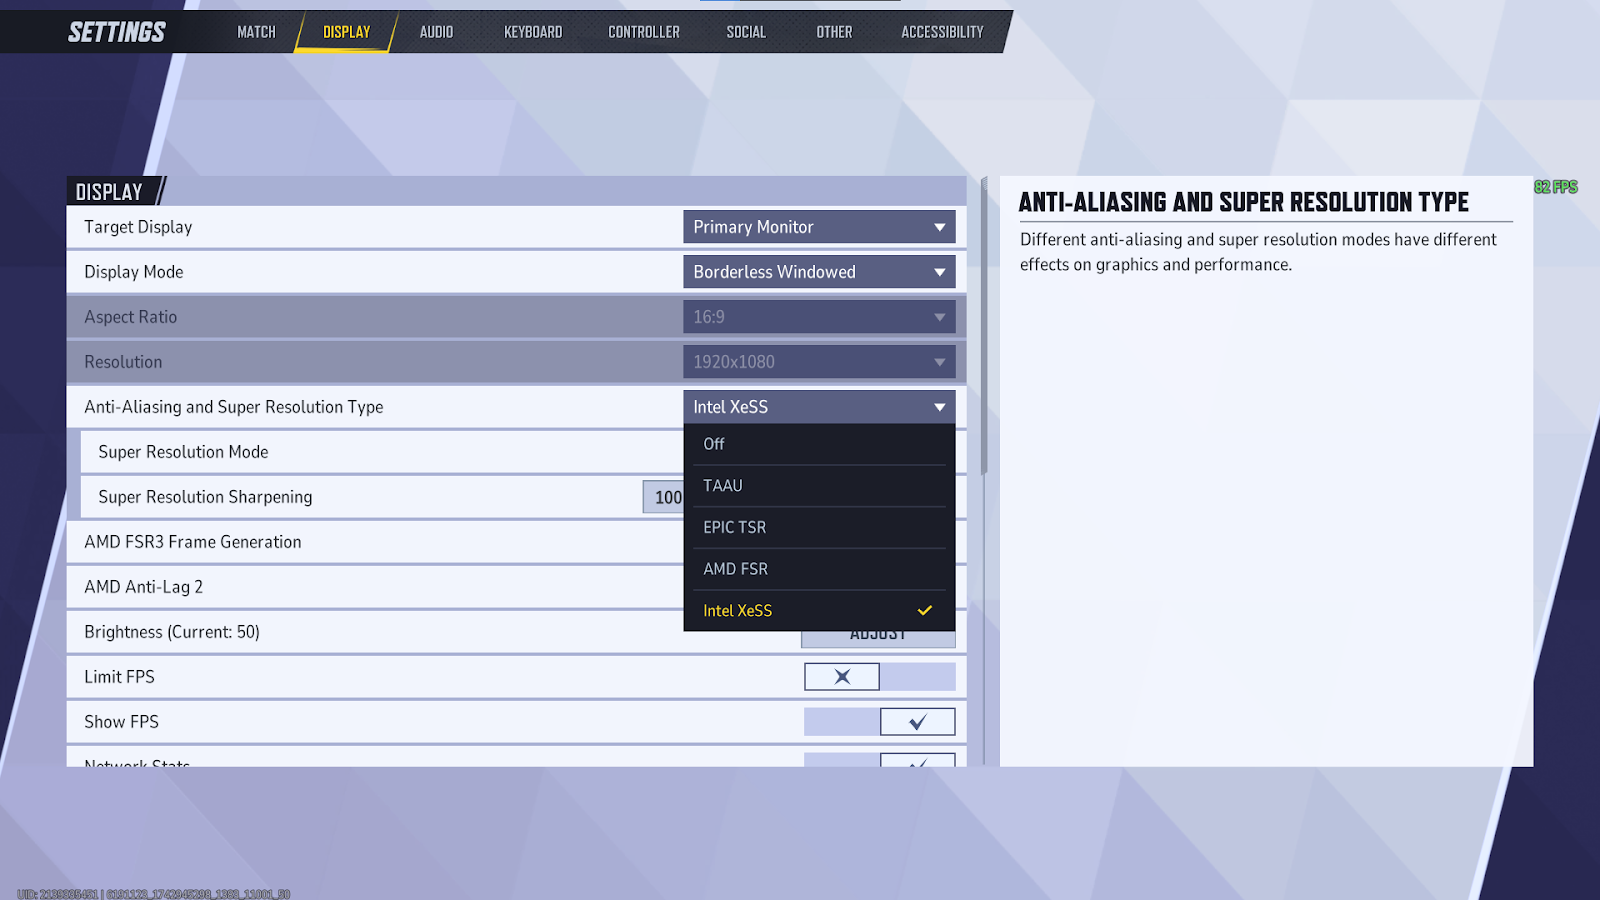Collapse the Anti-Aliasing type dropdown
Image resolution: width=1600 pixels, height=900 pixels.
coord(819,407)
